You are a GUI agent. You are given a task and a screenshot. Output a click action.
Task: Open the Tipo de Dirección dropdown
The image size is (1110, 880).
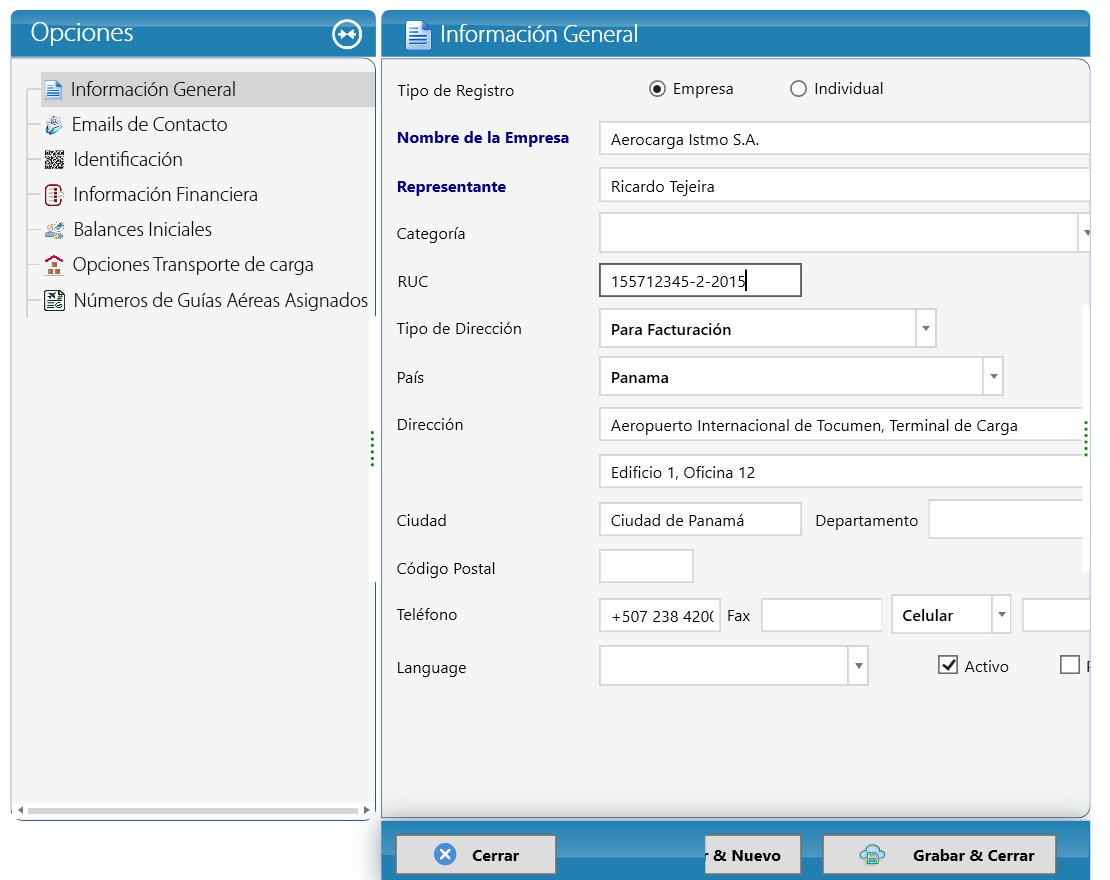(x=926, y=328)
